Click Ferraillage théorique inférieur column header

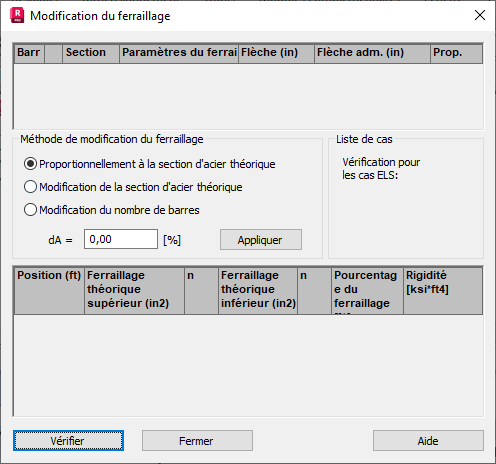tap(258, 290)
